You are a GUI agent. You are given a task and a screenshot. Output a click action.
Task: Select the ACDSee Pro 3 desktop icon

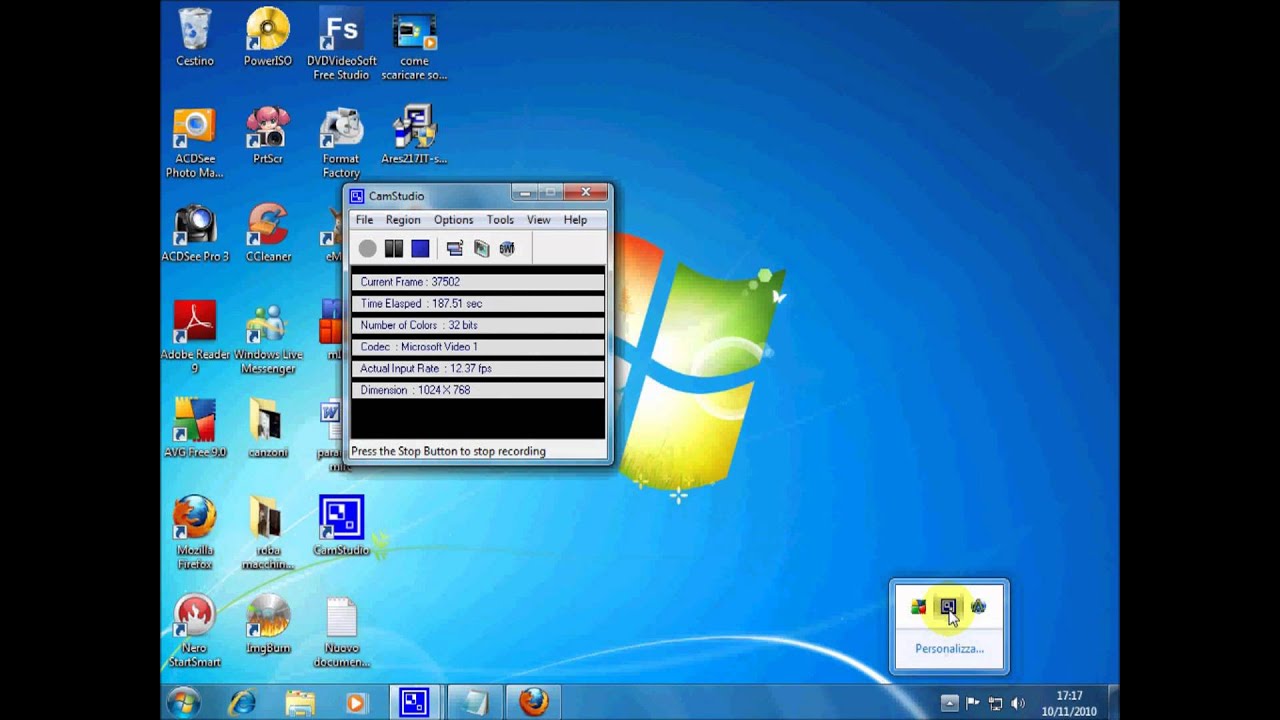click(195, 233)
